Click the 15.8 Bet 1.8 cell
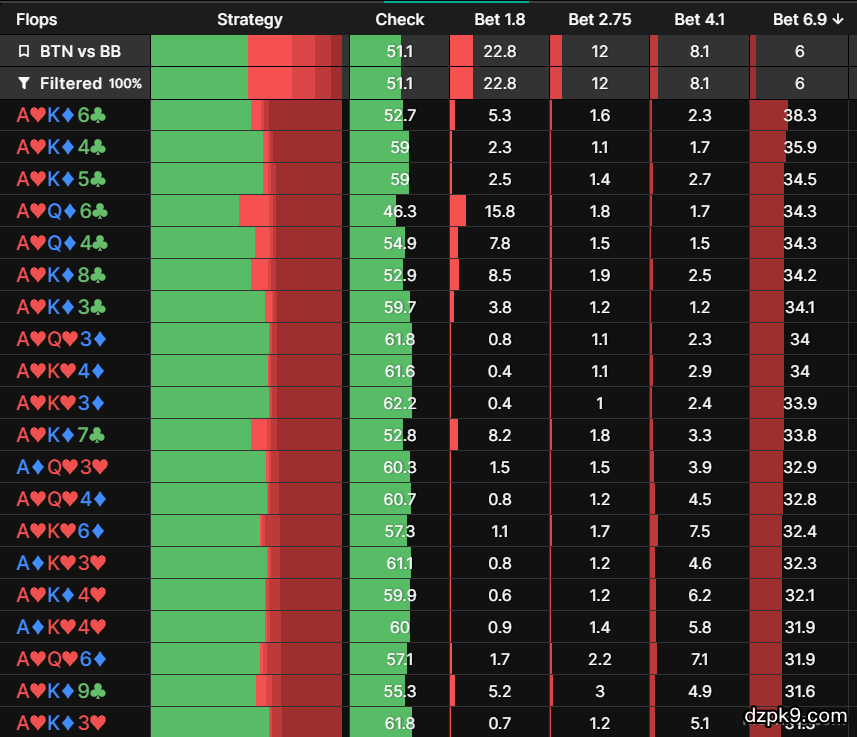Viewport: 857px width, 737px height. (499, 211)
